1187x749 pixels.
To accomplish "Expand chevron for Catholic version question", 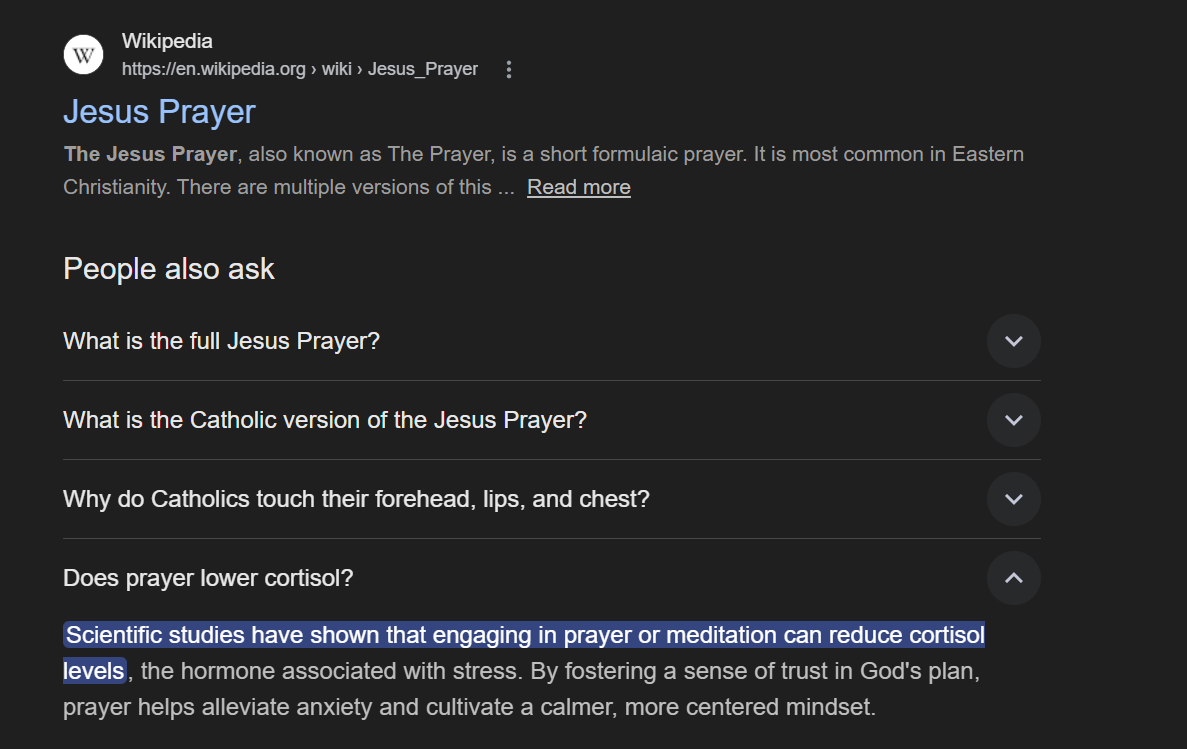I will [x=1013, y=420].
